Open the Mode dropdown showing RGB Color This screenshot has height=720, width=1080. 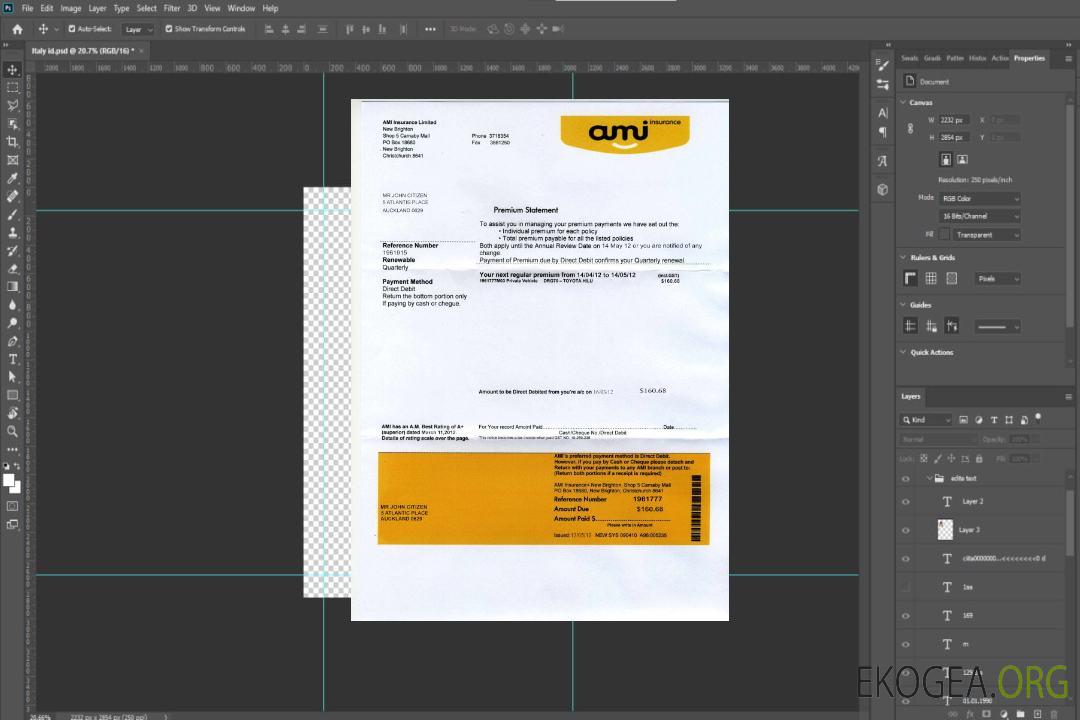coord(979,198)
